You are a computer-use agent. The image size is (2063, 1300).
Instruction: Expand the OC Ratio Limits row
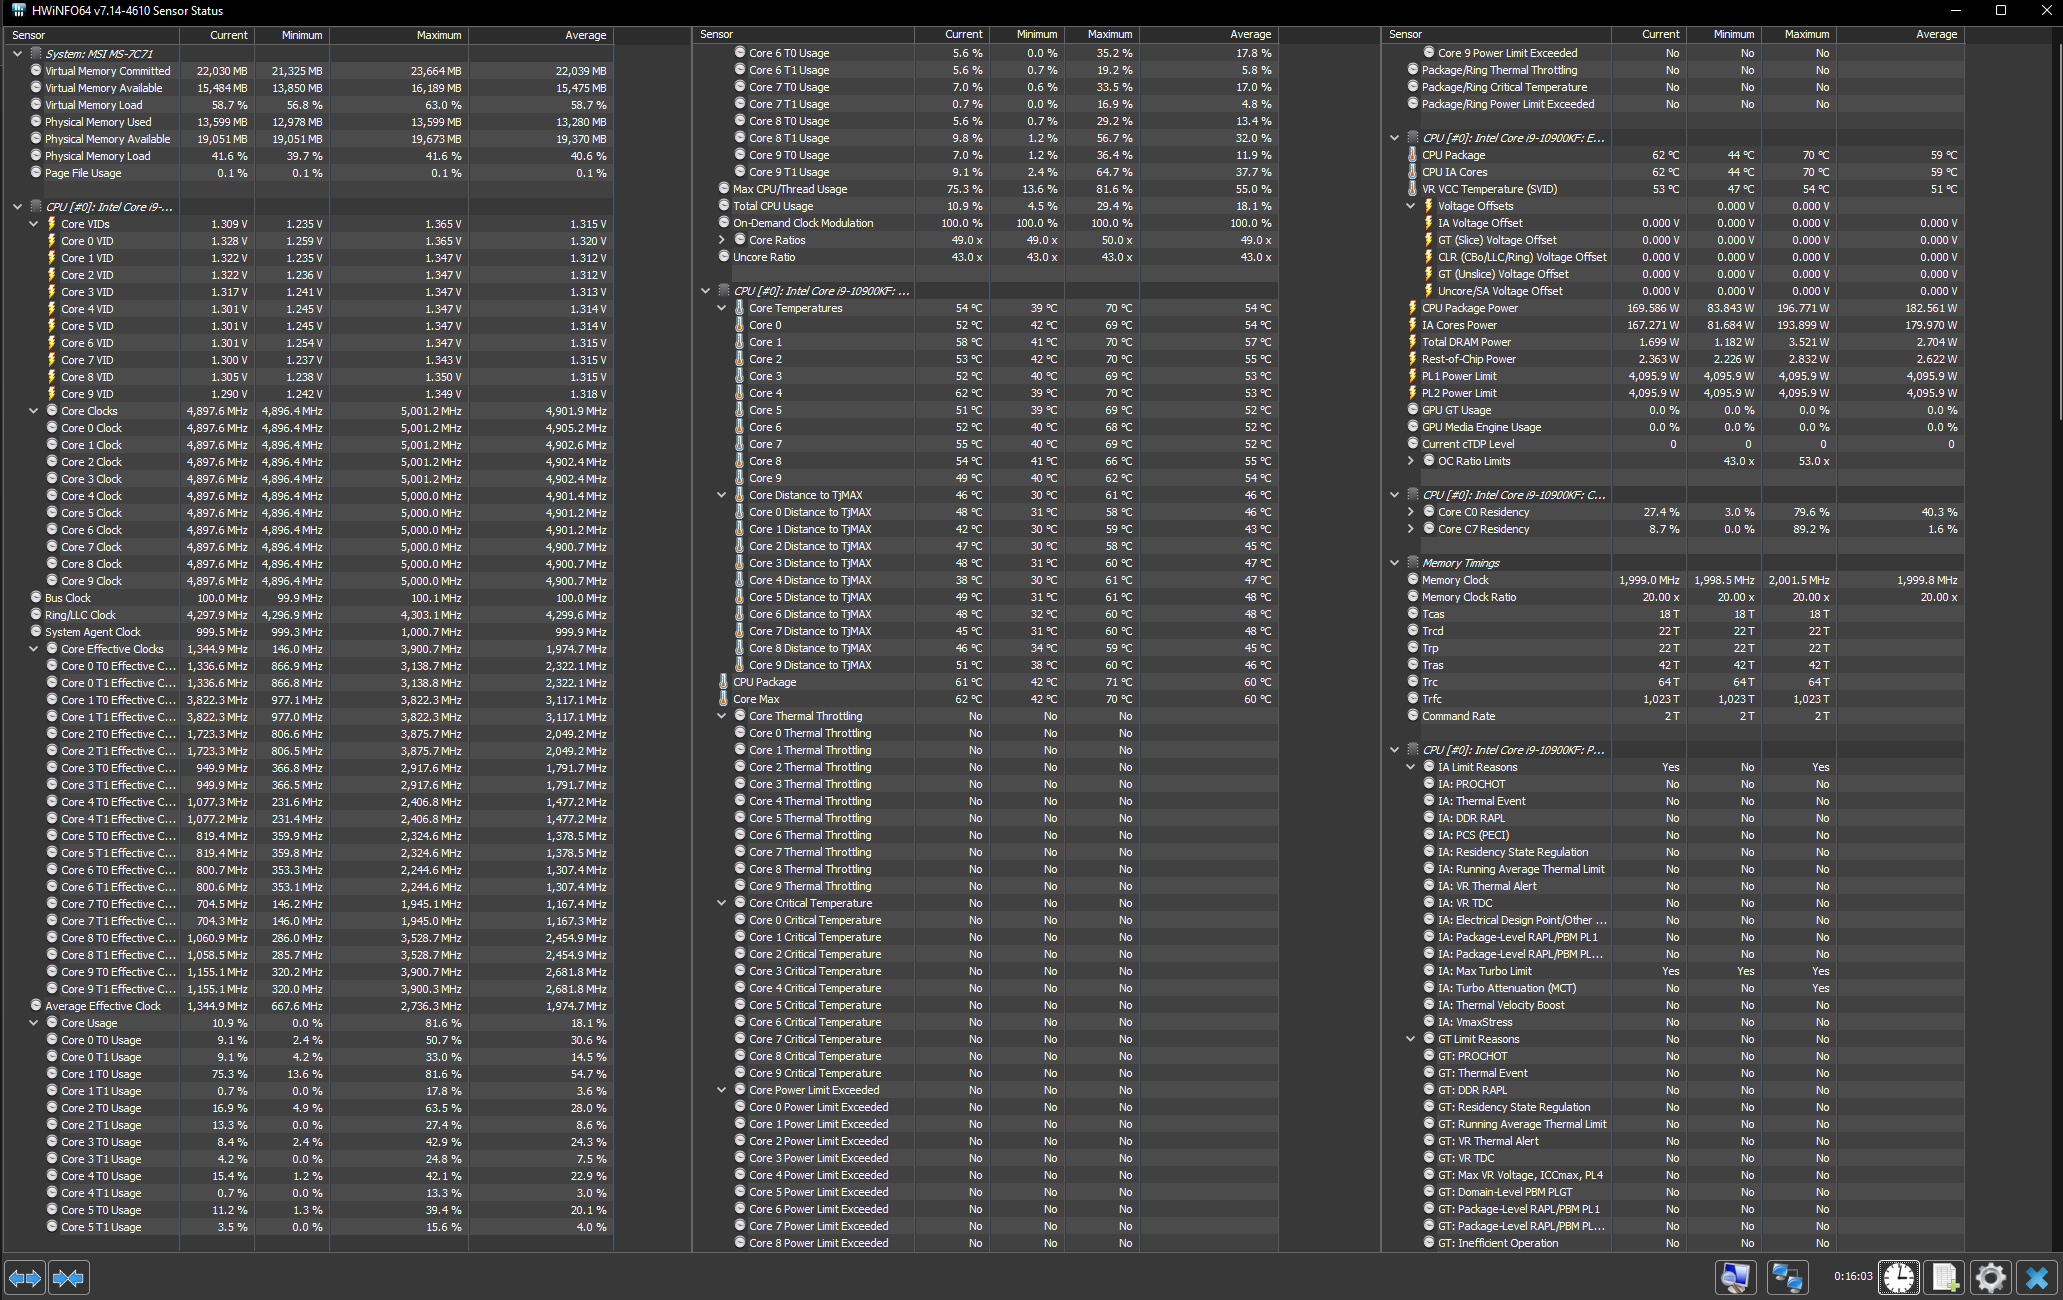pos(1411,461)
